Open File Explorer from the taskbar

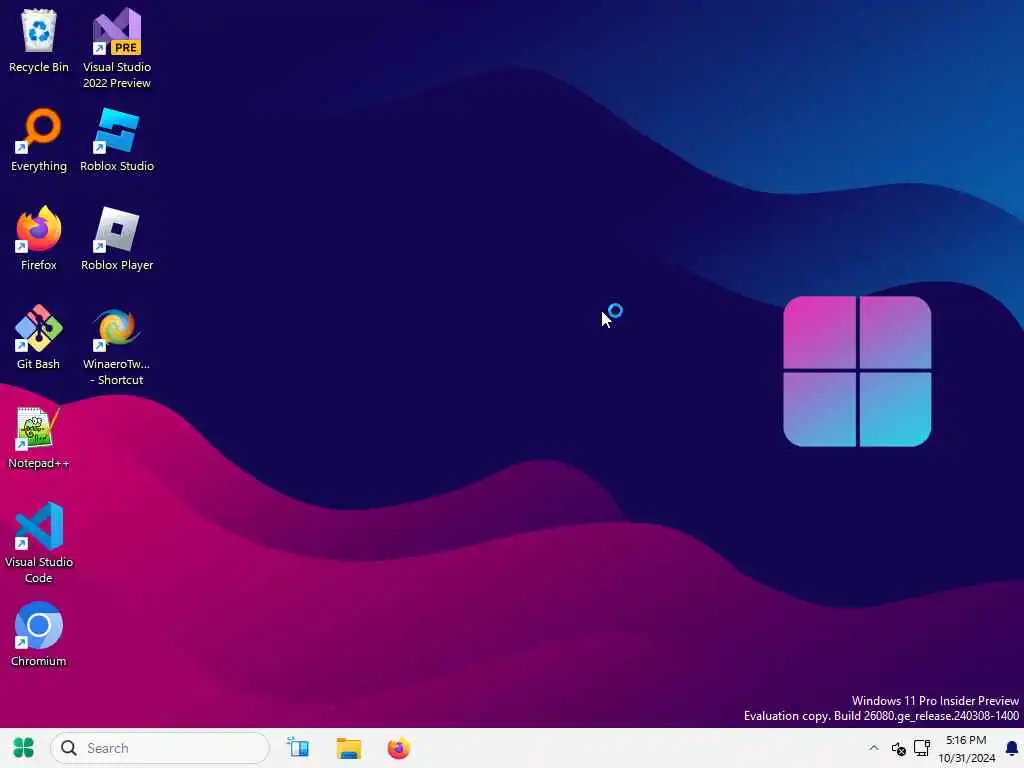(349, 748)
